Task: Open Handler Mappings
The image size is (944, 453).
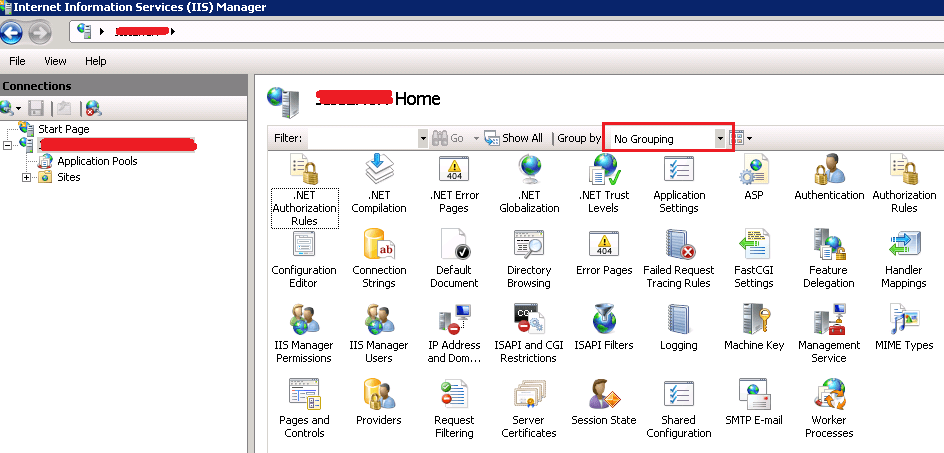Action: [x=904, y=259]
